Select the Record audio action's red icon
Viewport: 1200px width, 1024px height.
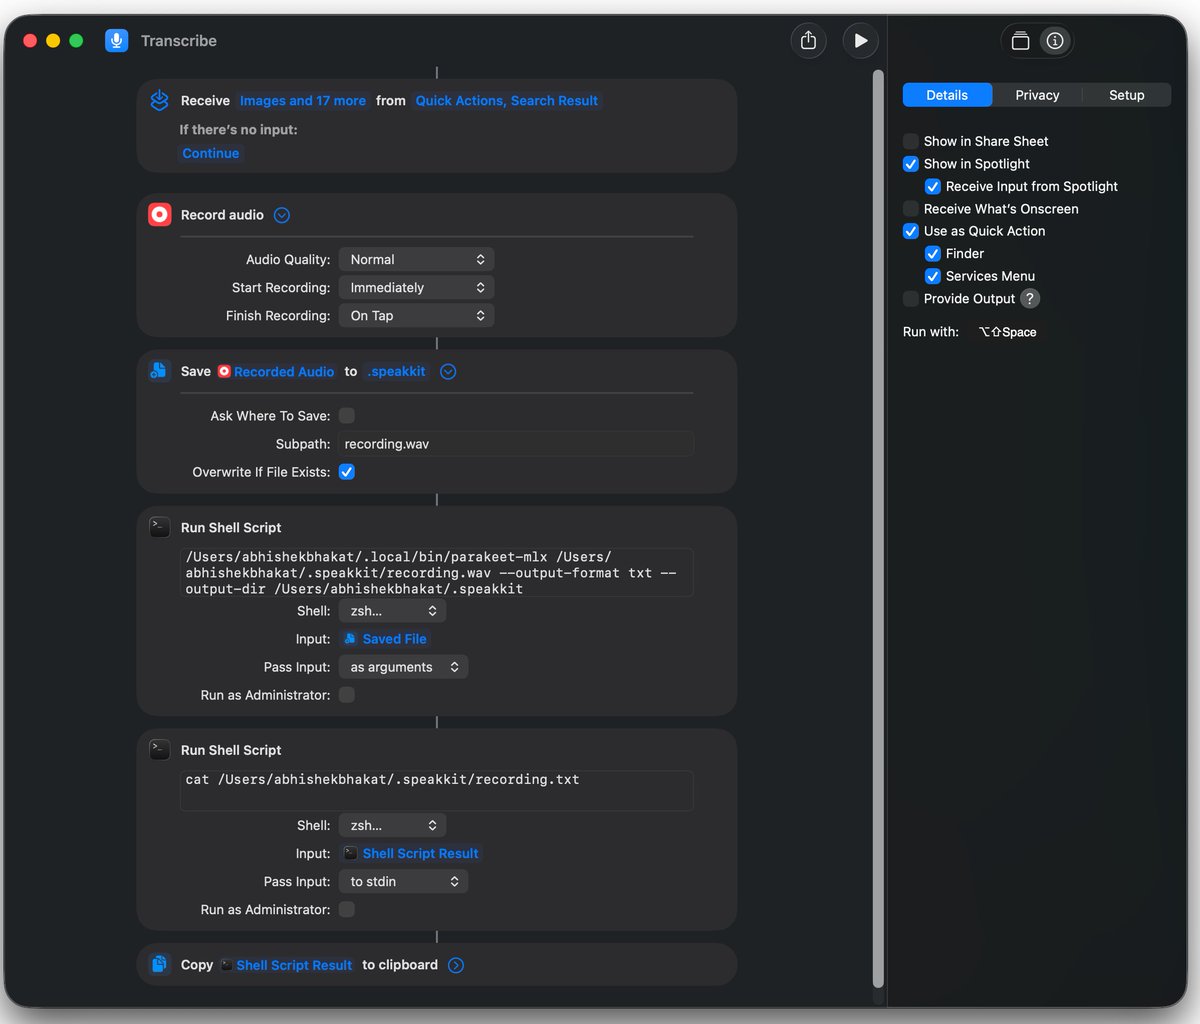point(159,214)
